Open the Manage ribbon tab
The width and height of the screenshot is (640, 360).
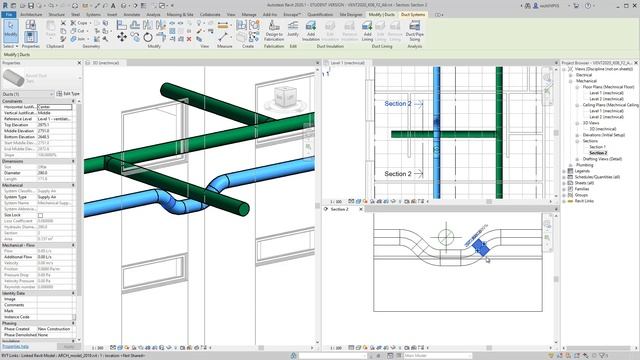[249, 14]
